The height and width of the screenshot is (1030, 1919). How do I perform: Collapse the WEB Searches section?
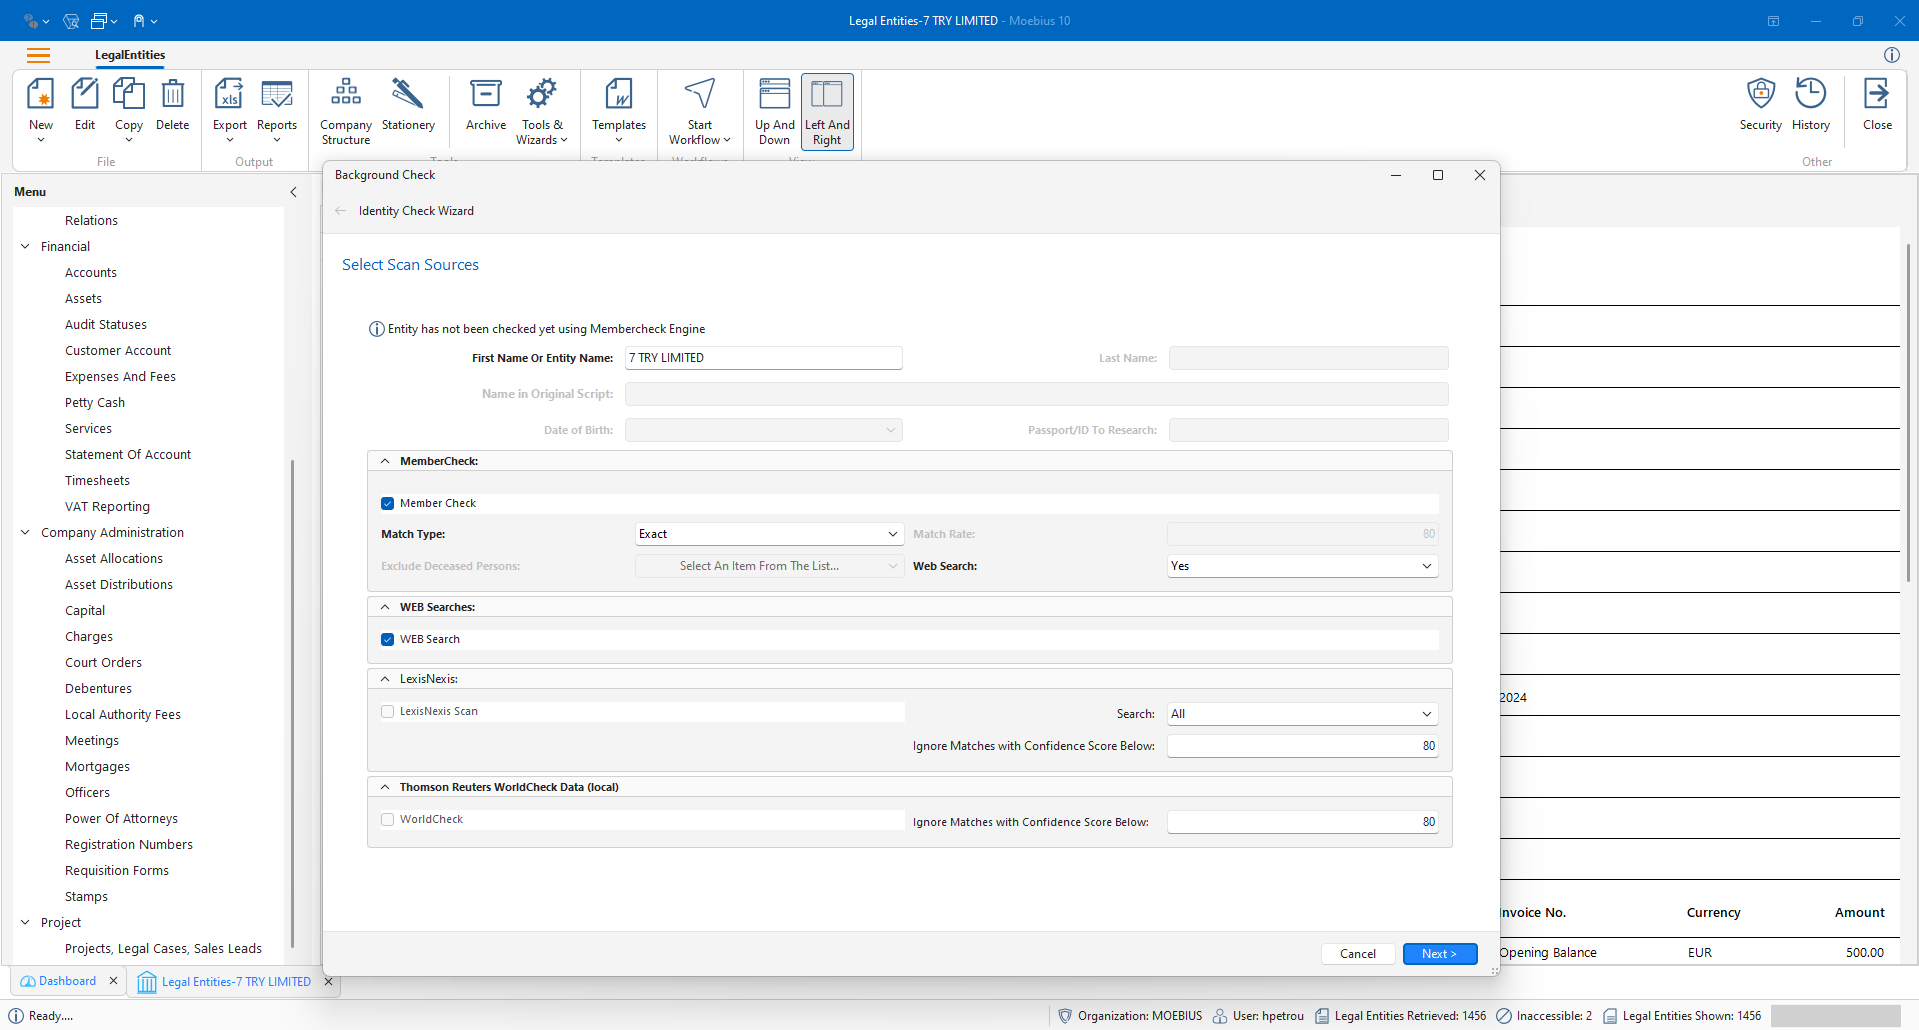pos(385,607)
